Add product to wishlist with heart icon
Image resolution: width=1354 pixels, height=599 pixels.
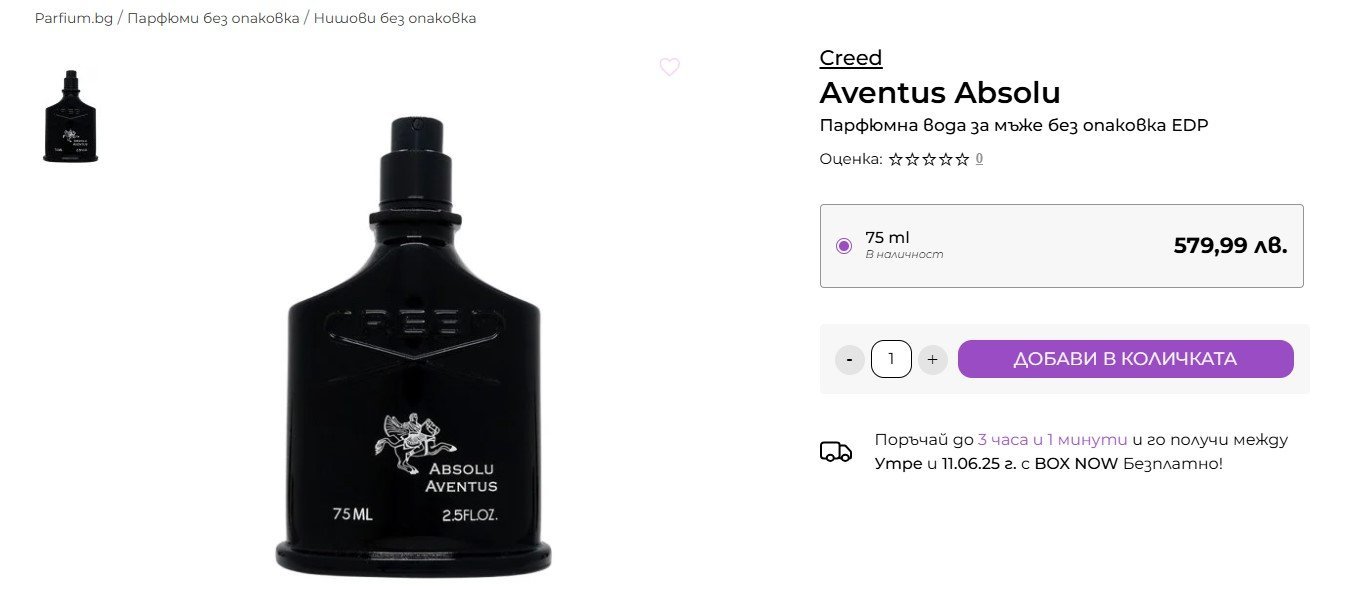(670, 67)
